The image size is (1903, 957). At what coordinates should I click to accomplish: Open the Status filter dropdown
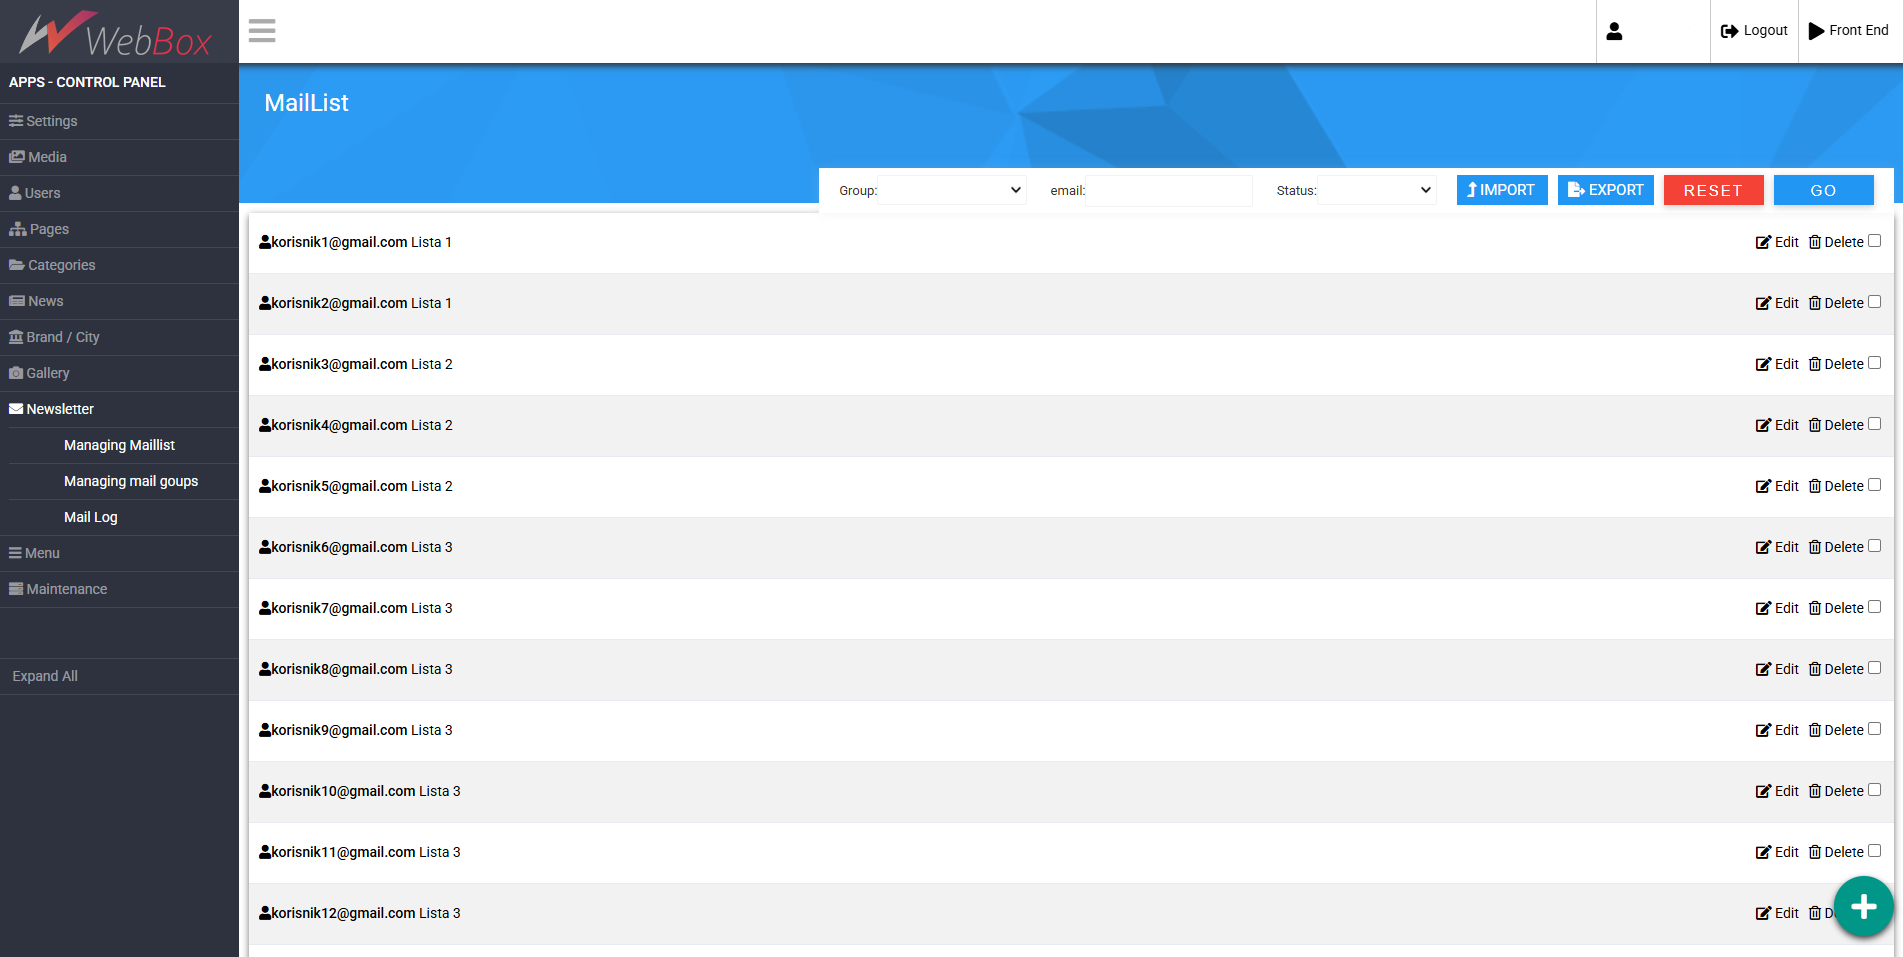click(x=1377, y=190)
